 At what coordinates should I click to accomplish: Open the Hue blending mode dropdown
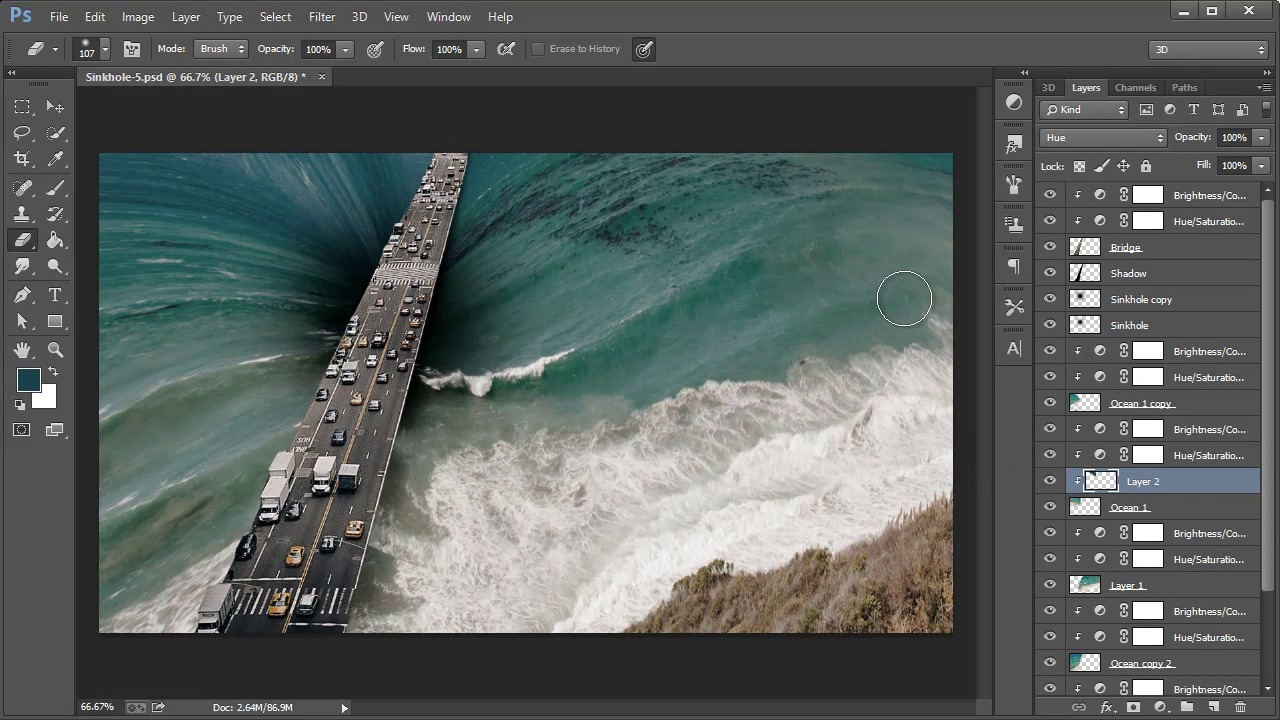click(1103, 138)
